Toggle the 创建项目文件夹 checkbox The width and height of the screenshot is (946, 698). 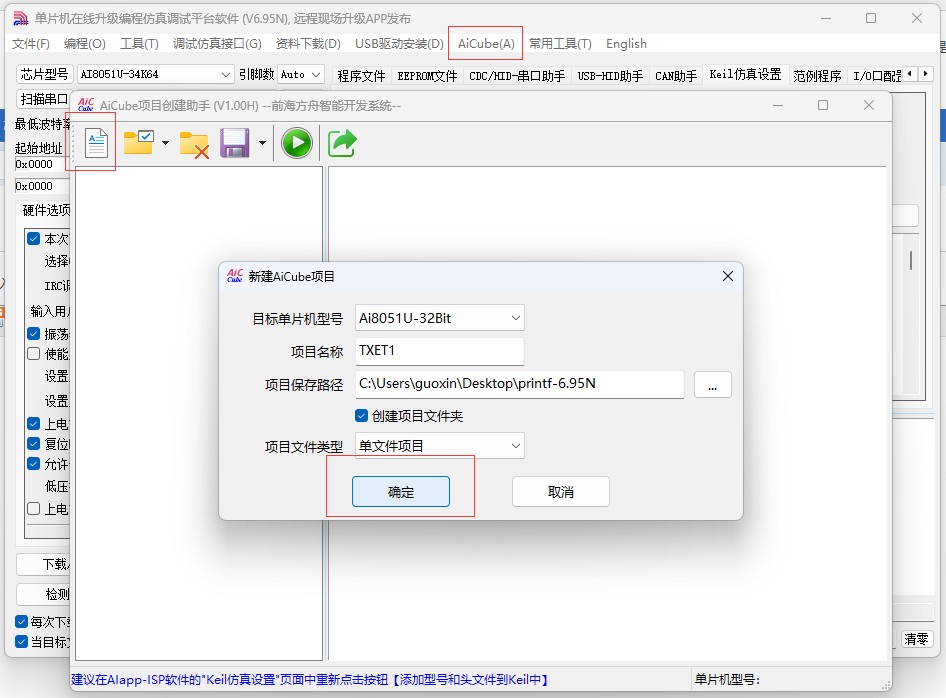361,416
